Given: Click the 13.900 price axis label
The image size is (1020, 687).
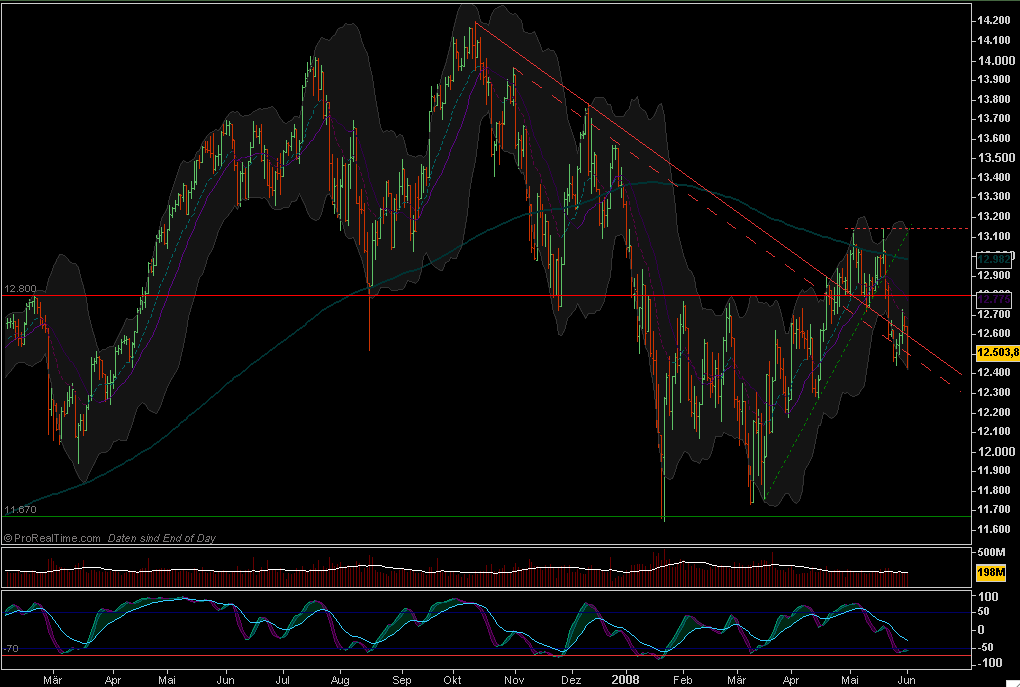Looking at the screenshot, I should [x=994, y=79].
